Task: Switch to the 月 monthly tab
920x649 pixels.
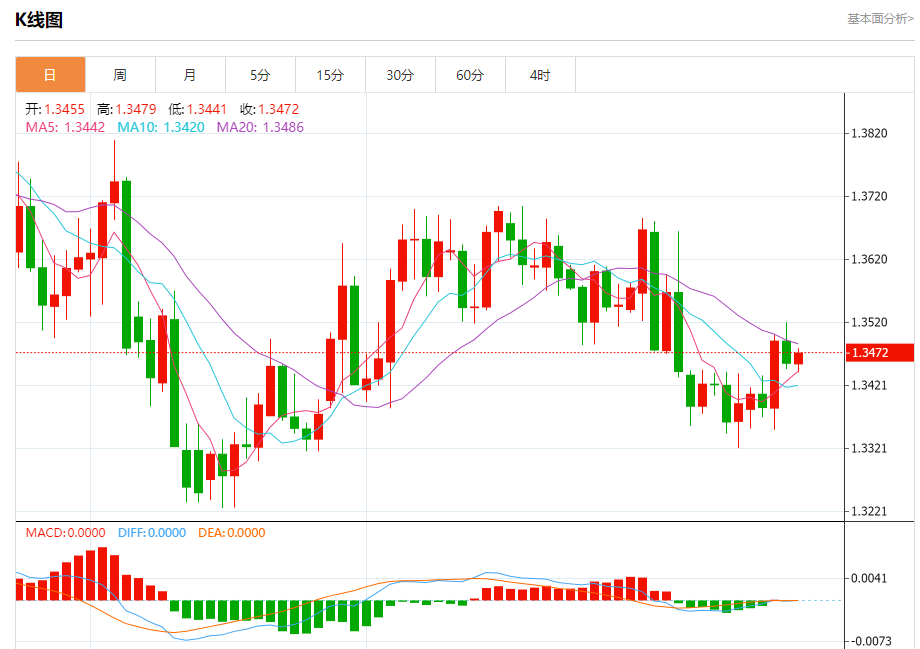Action: 190,75
